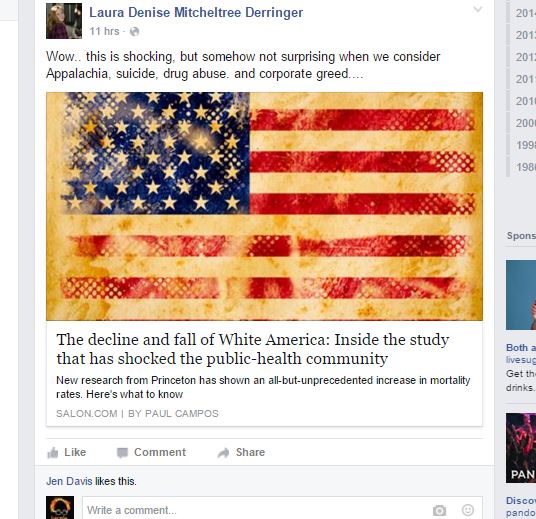Click your own avatar beside the comment box

[x=60, y=507]
